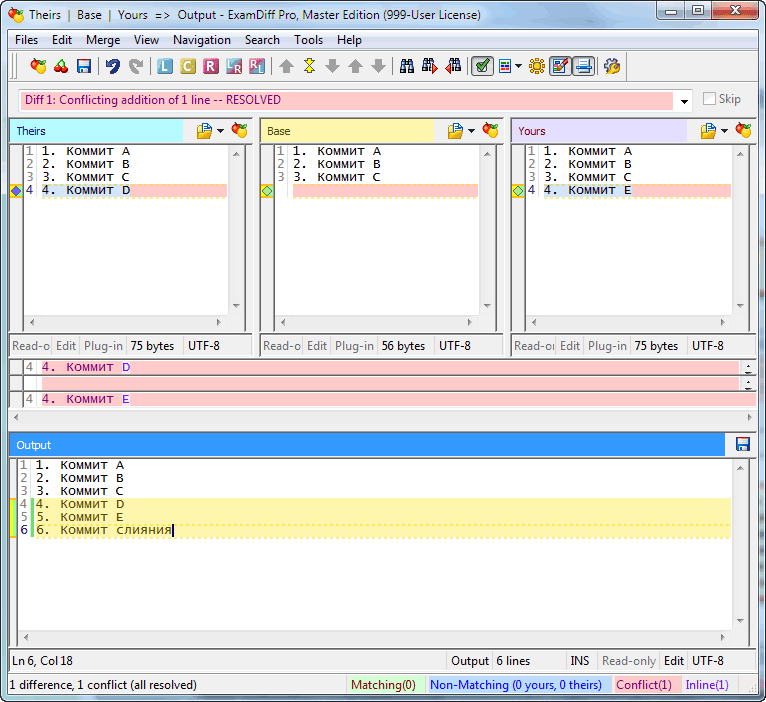
Task: Toggle the green checkmark toolbar button
Action: coord(483,66)
